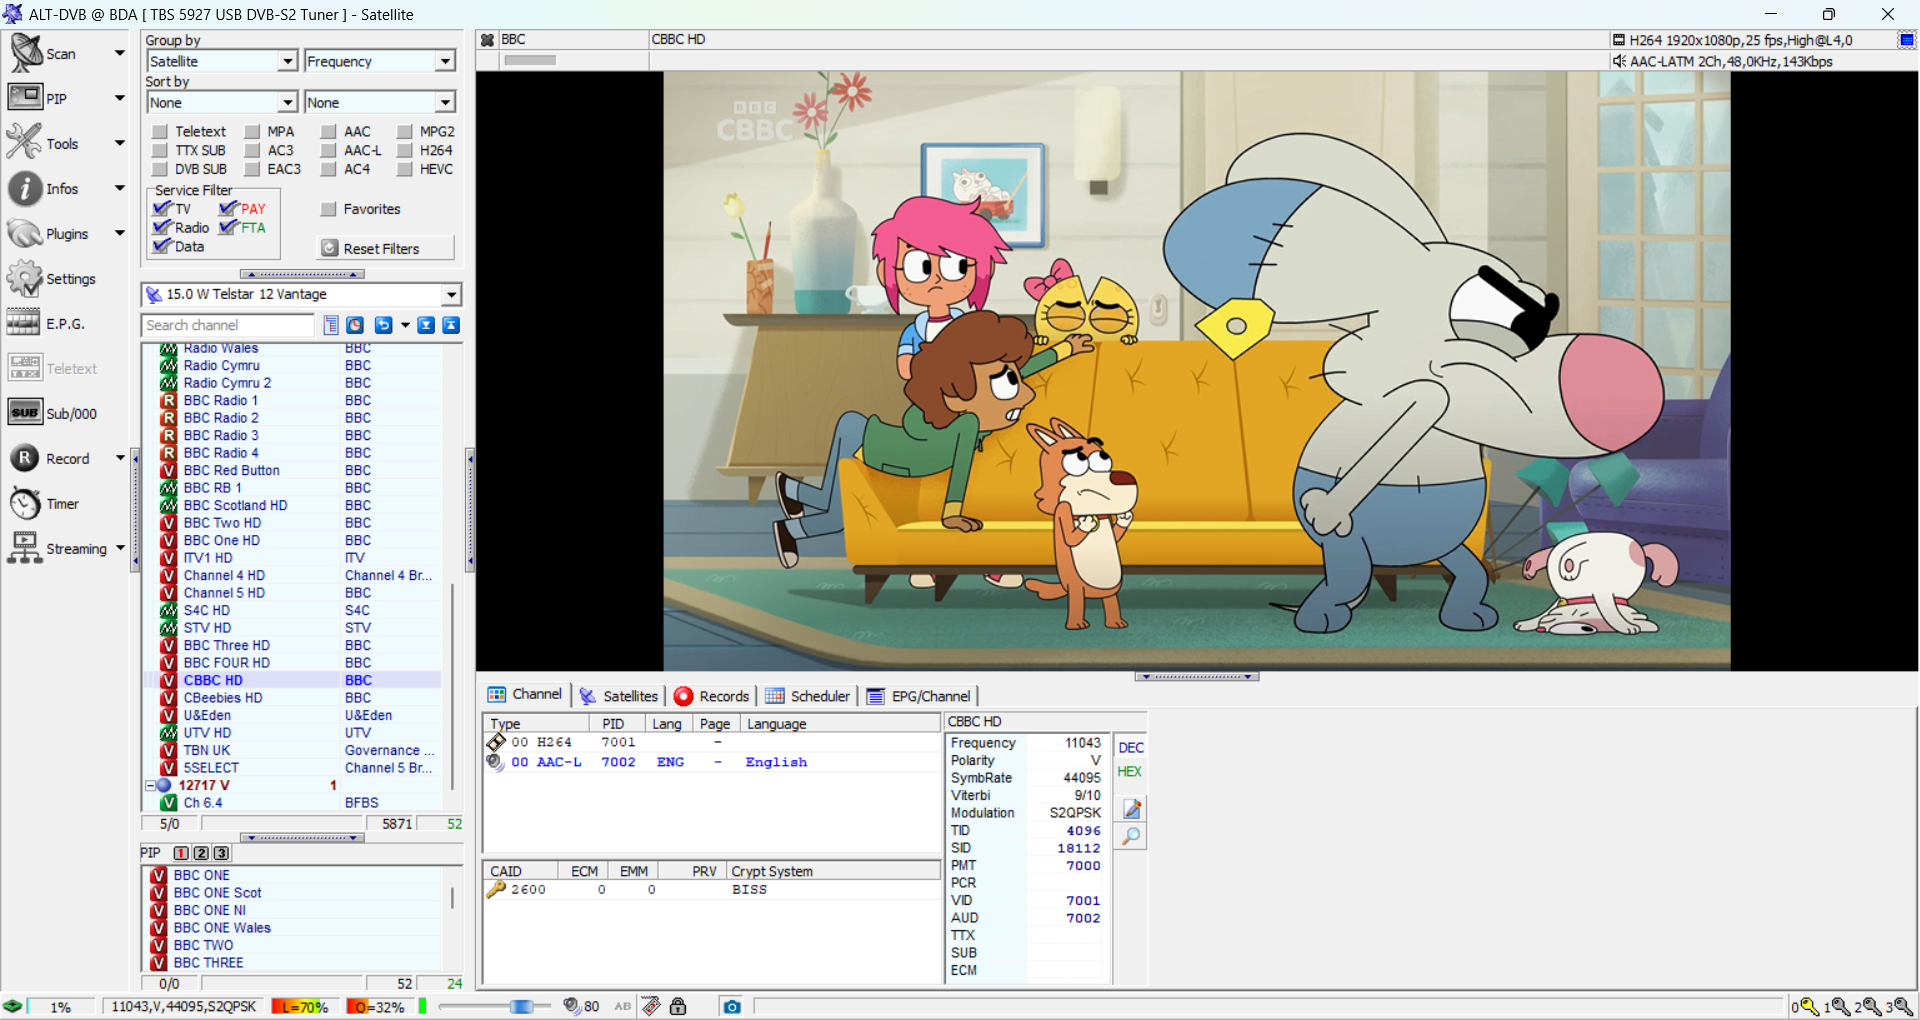Click the channel list vertical scrollbar

pos(453,685)
